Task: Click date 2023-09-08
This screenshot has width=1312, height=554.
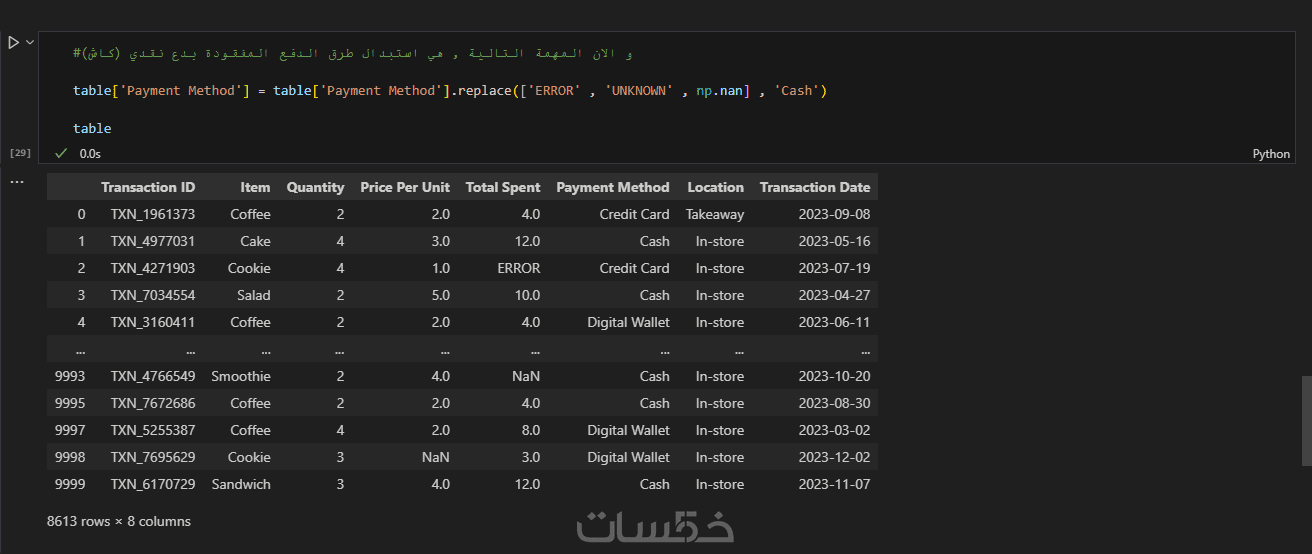Action: (834, 214)
